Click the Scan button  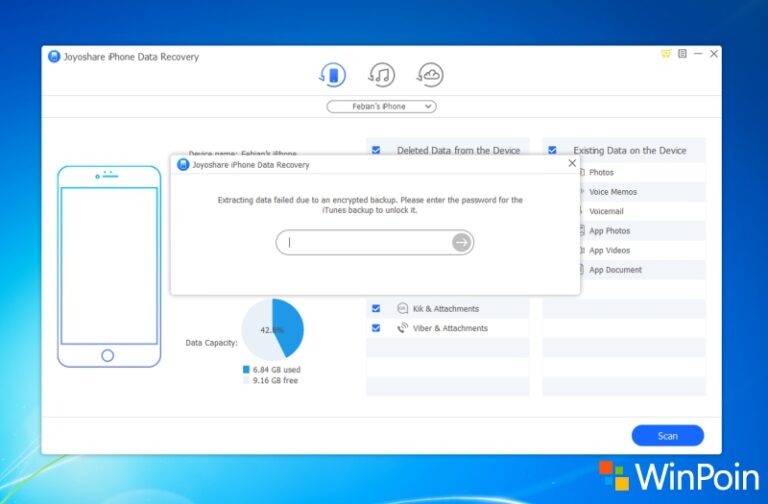point(667,435)
